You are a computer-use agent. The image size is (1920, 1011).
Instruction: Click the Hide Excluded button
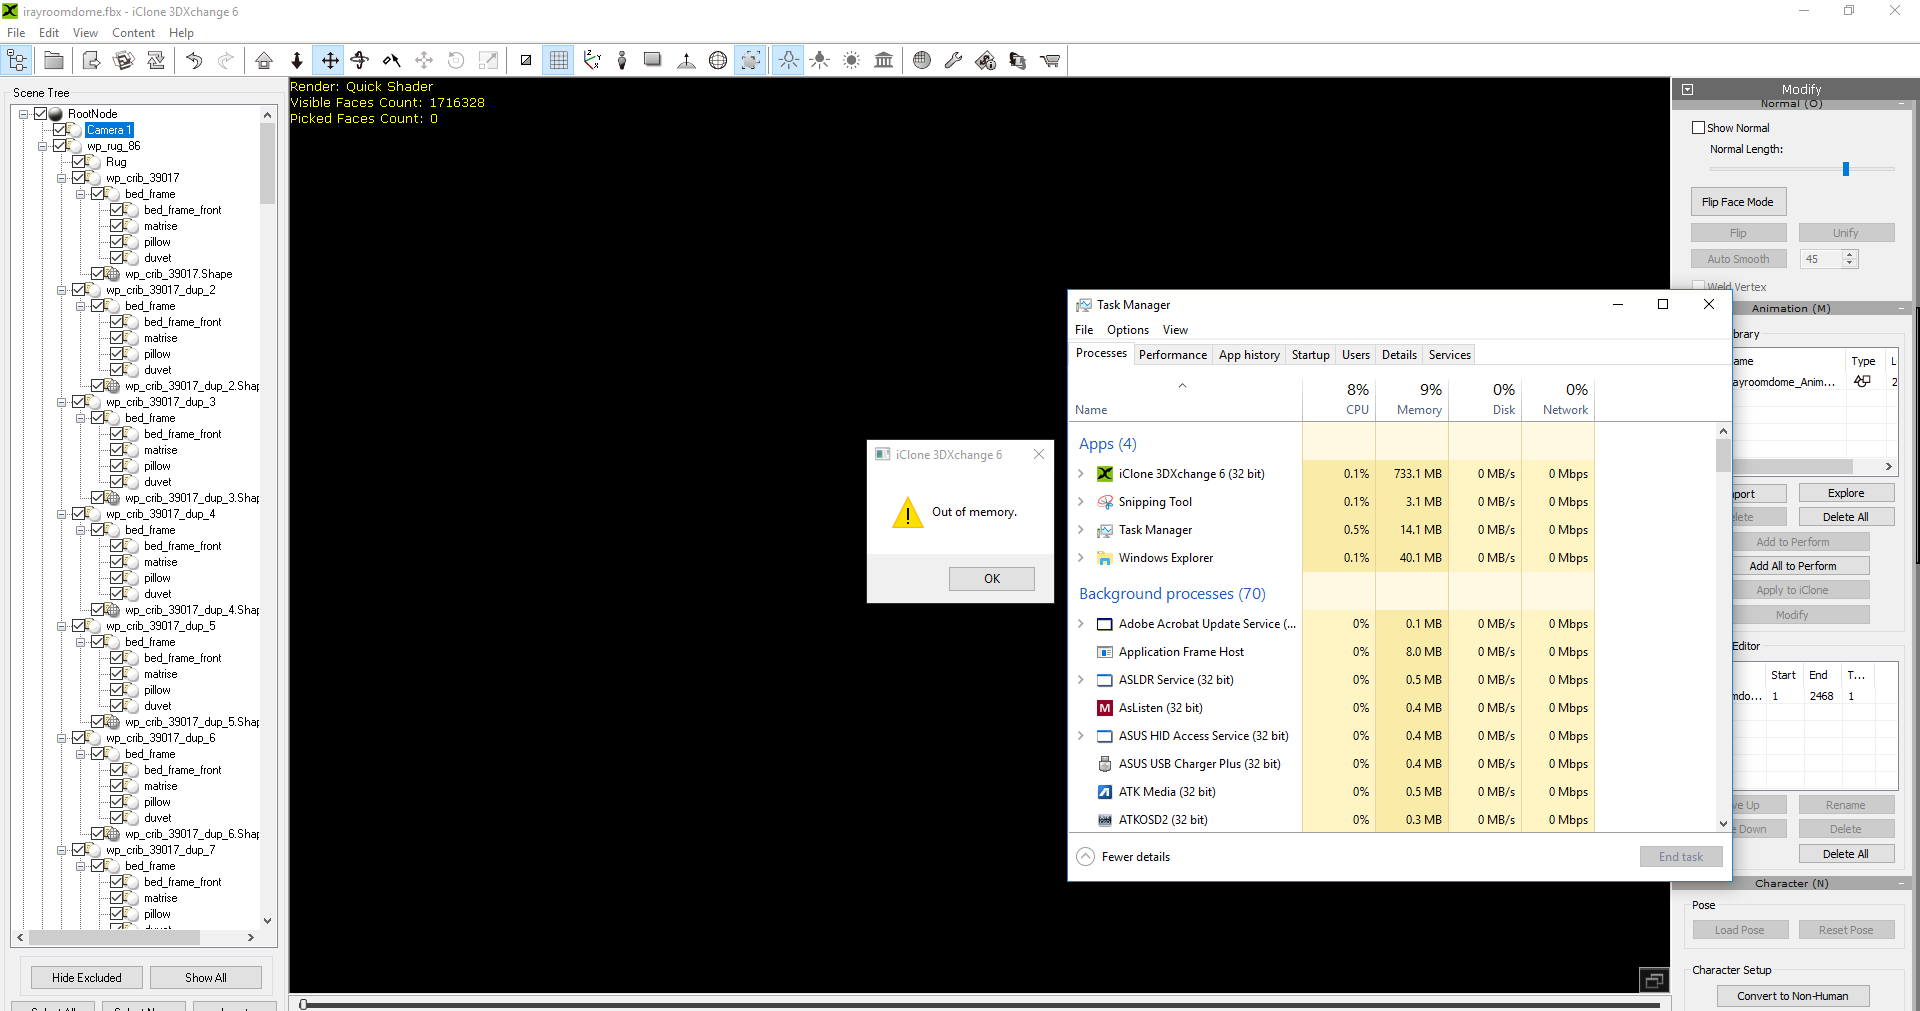pyautogui.click(x=87, y=978)
